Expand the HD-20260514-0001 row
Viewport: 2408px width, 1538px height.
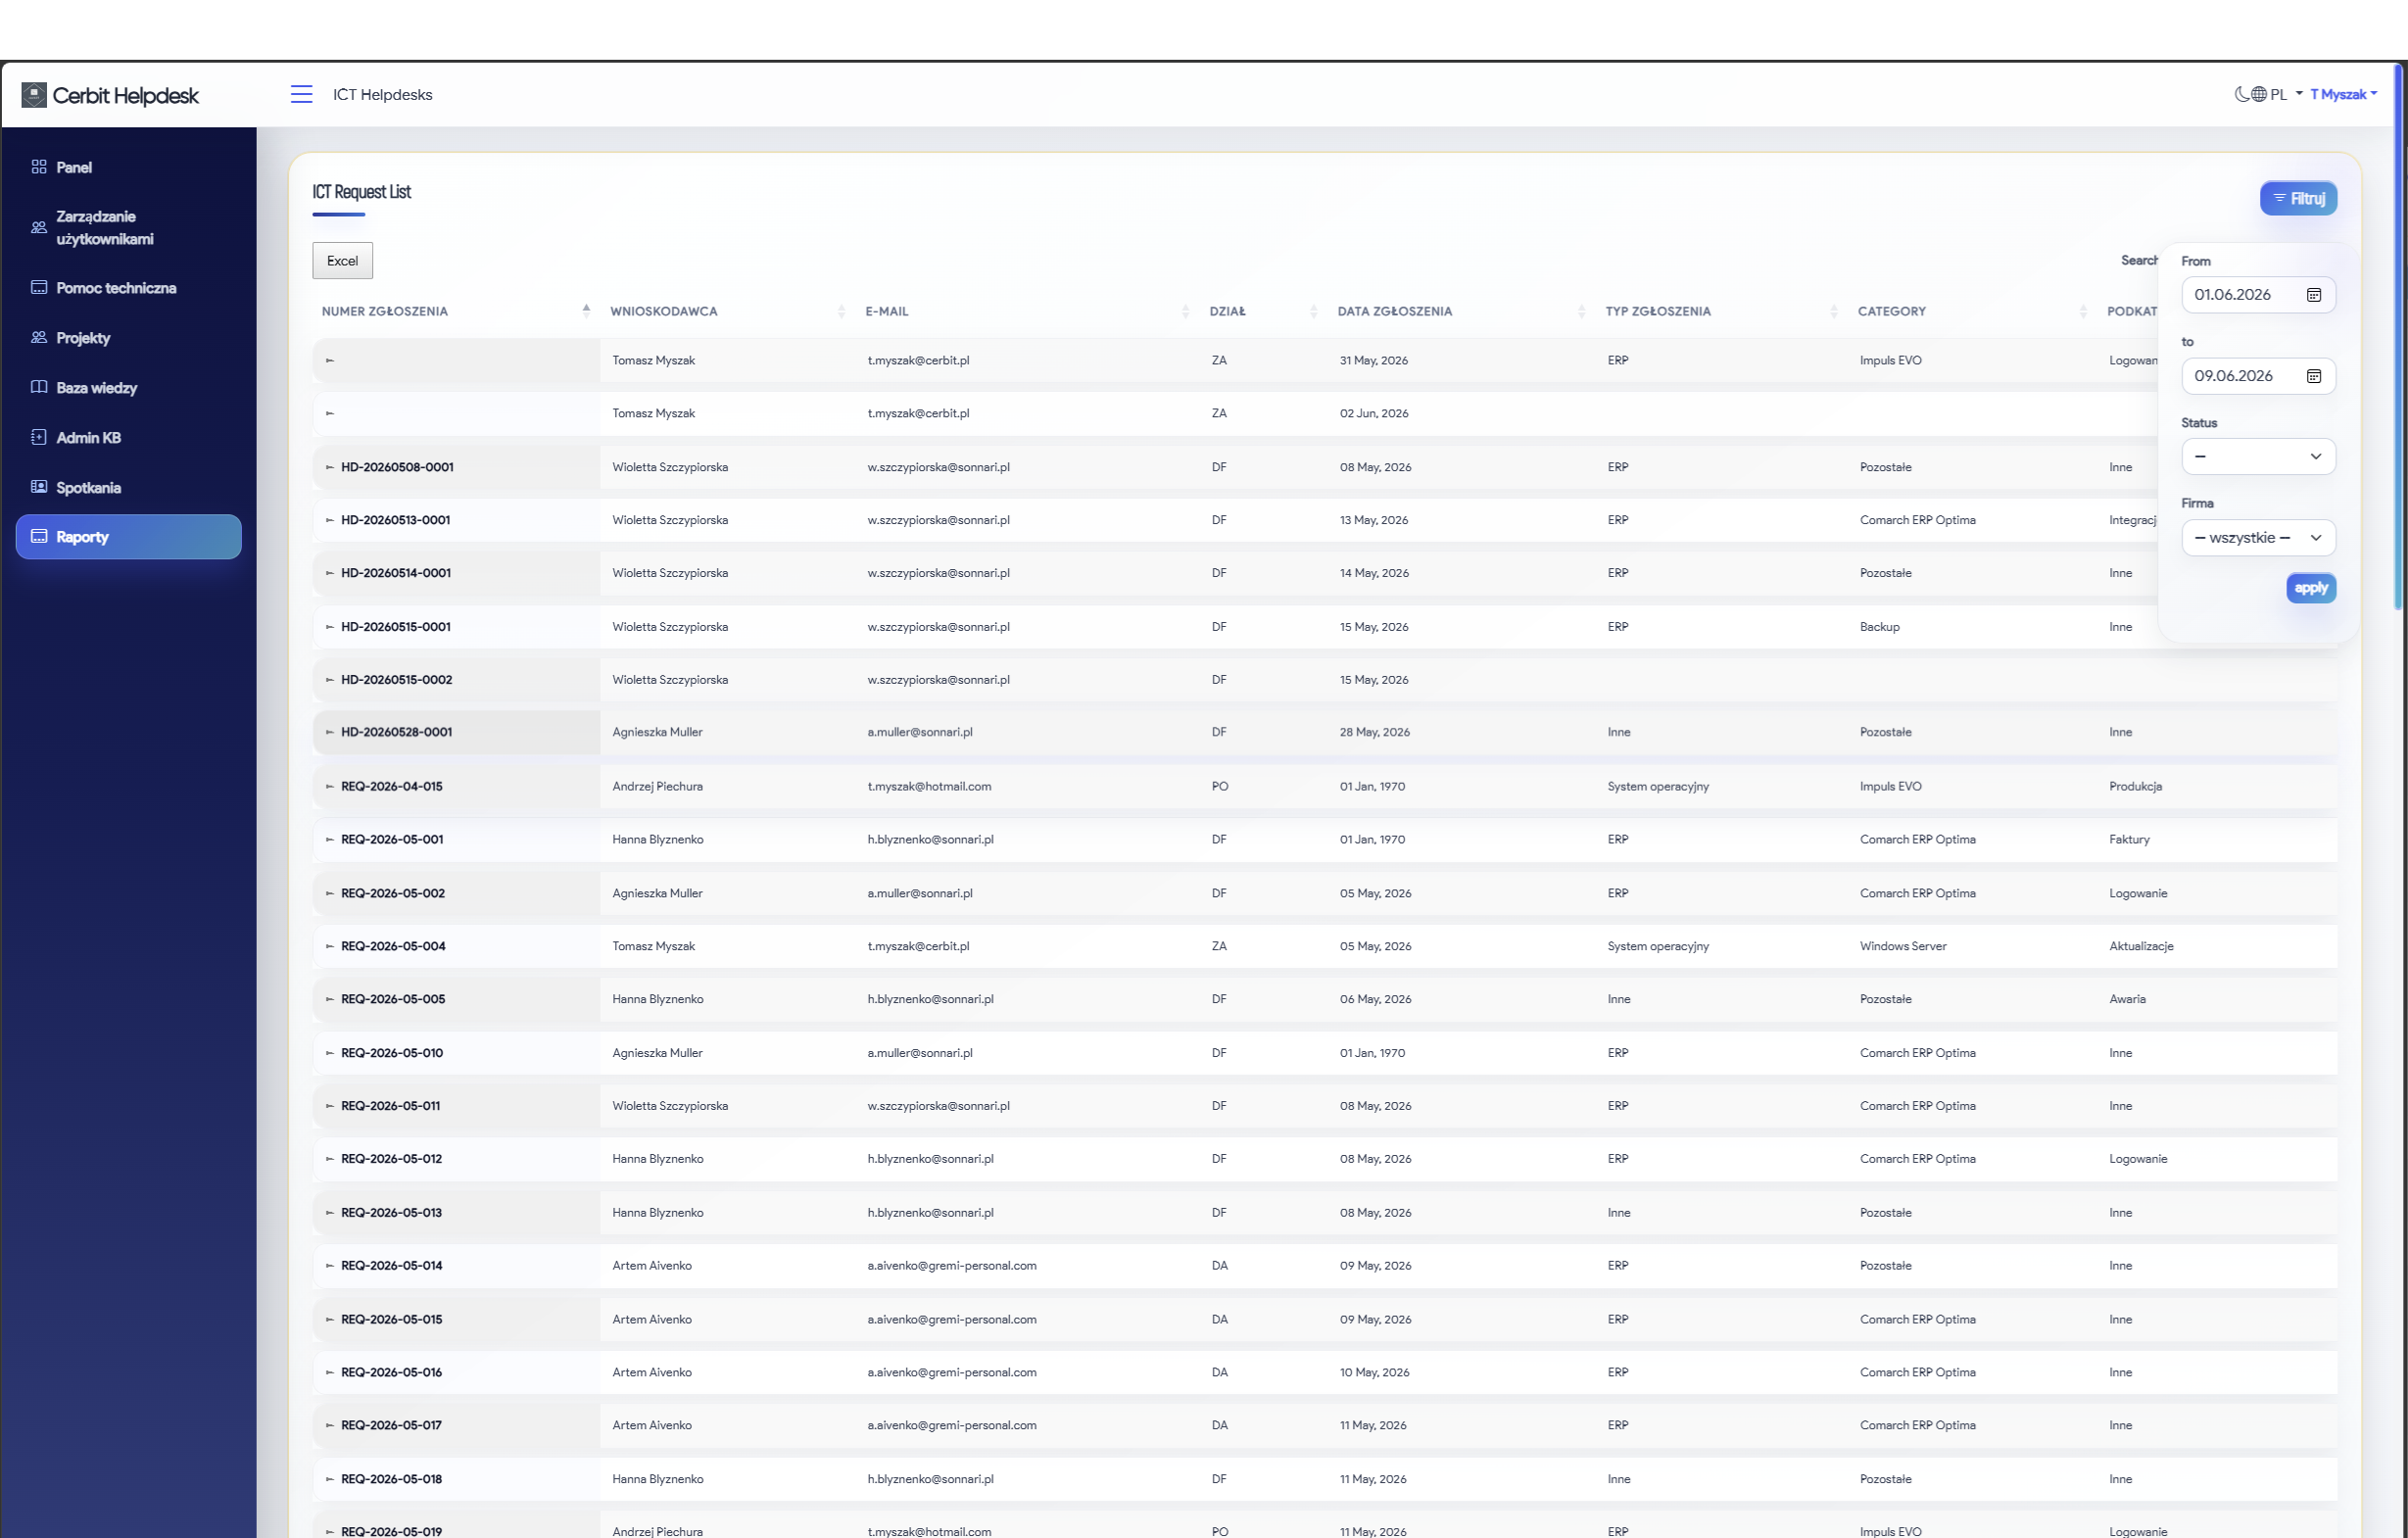click(329, 573)
